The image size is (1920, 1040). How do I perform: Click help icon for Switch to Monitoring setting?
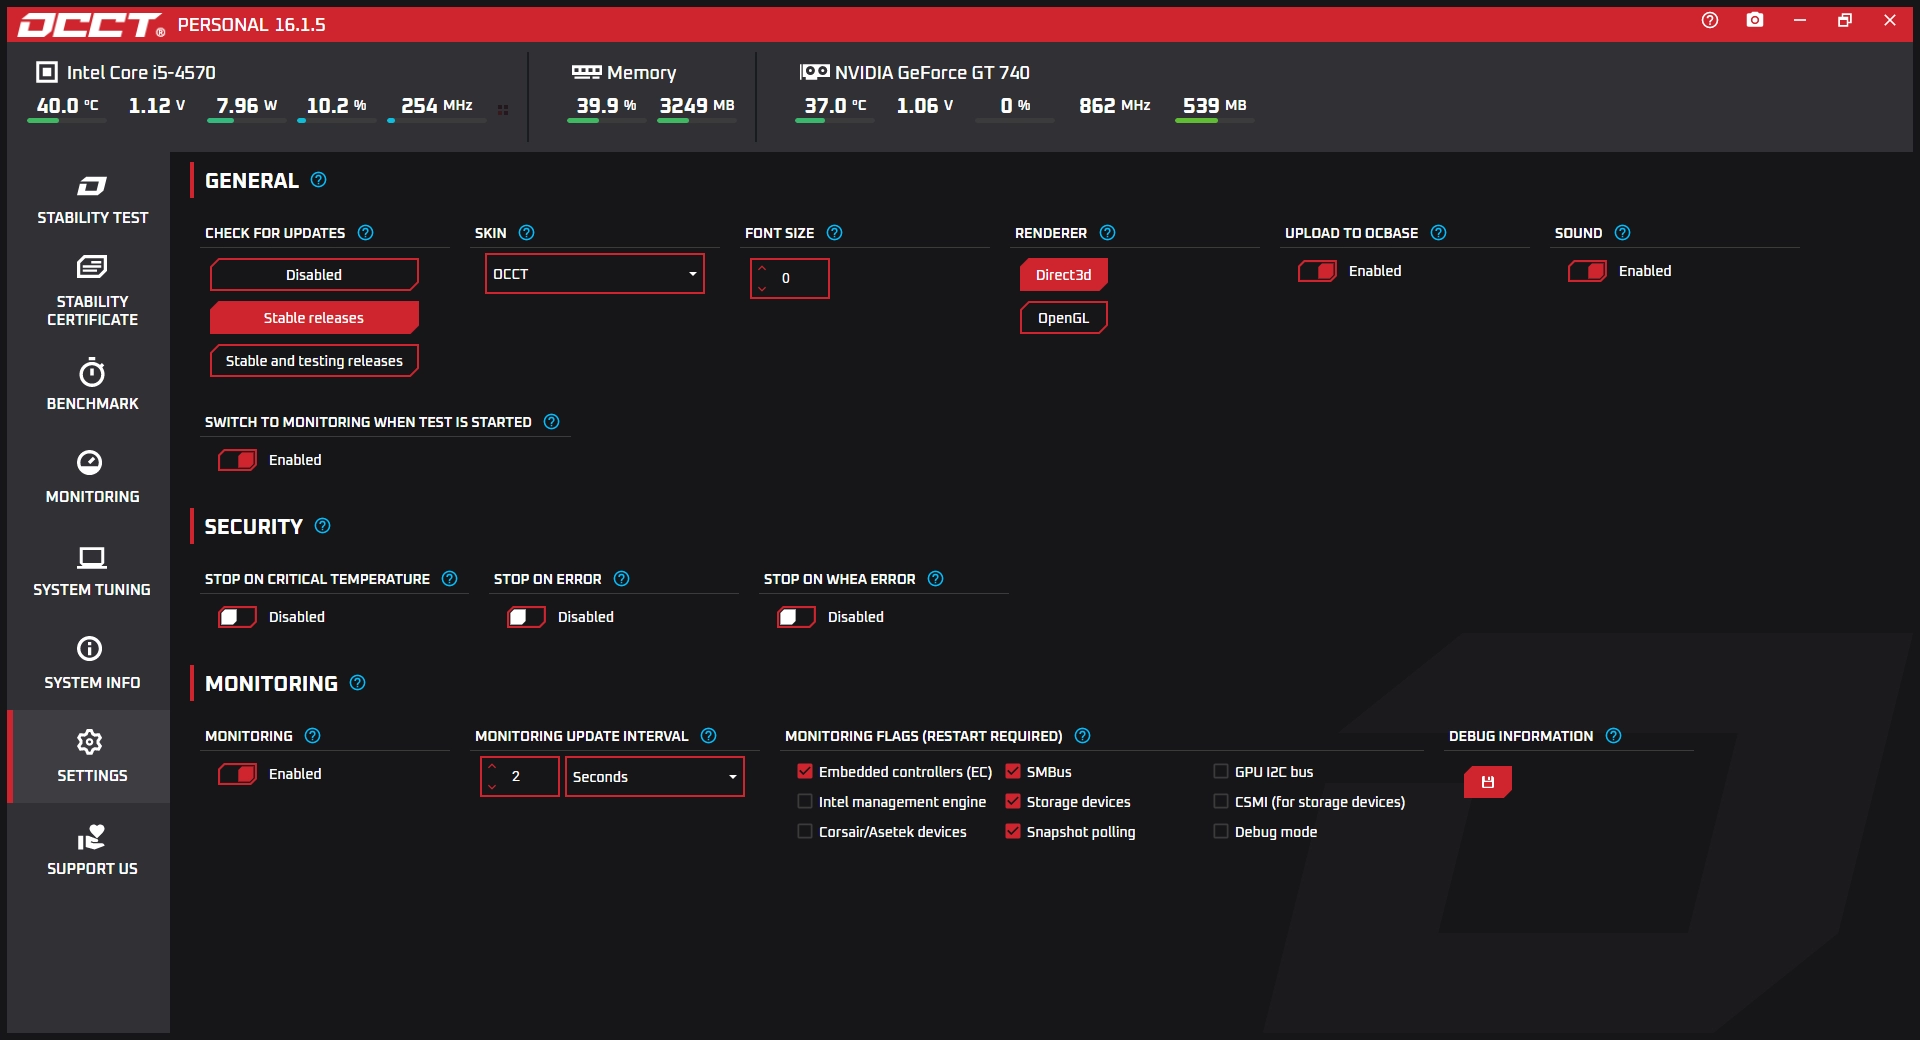552,422
